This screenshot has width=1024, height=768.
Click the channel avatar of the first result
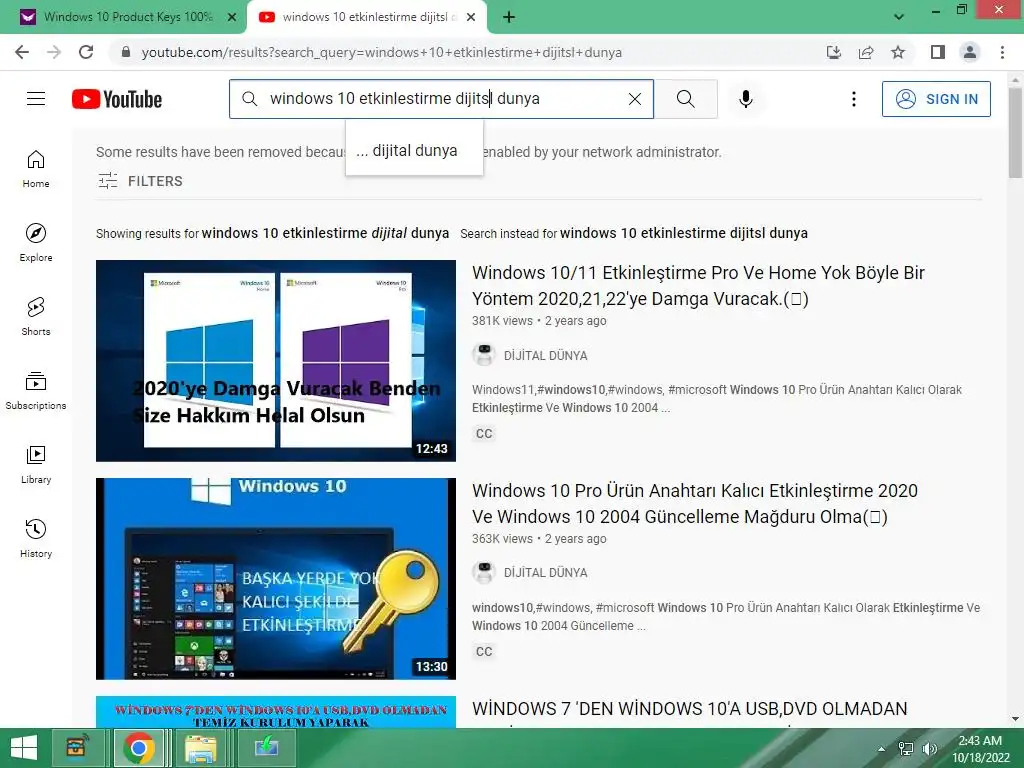coord(484,355)
